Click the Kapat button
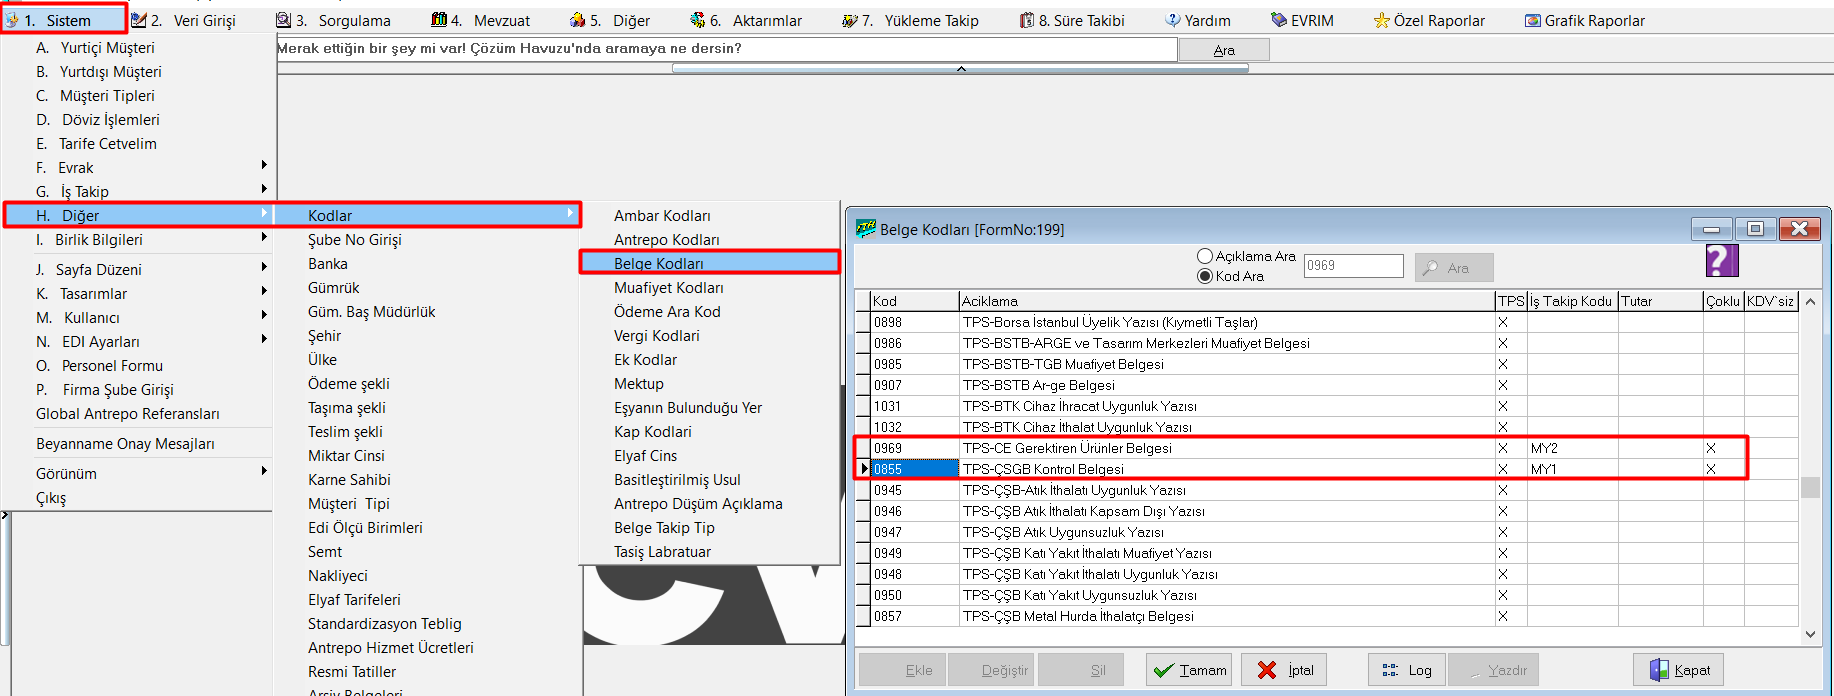Screen dimensions: 1834x696 tap(1678, 670)
